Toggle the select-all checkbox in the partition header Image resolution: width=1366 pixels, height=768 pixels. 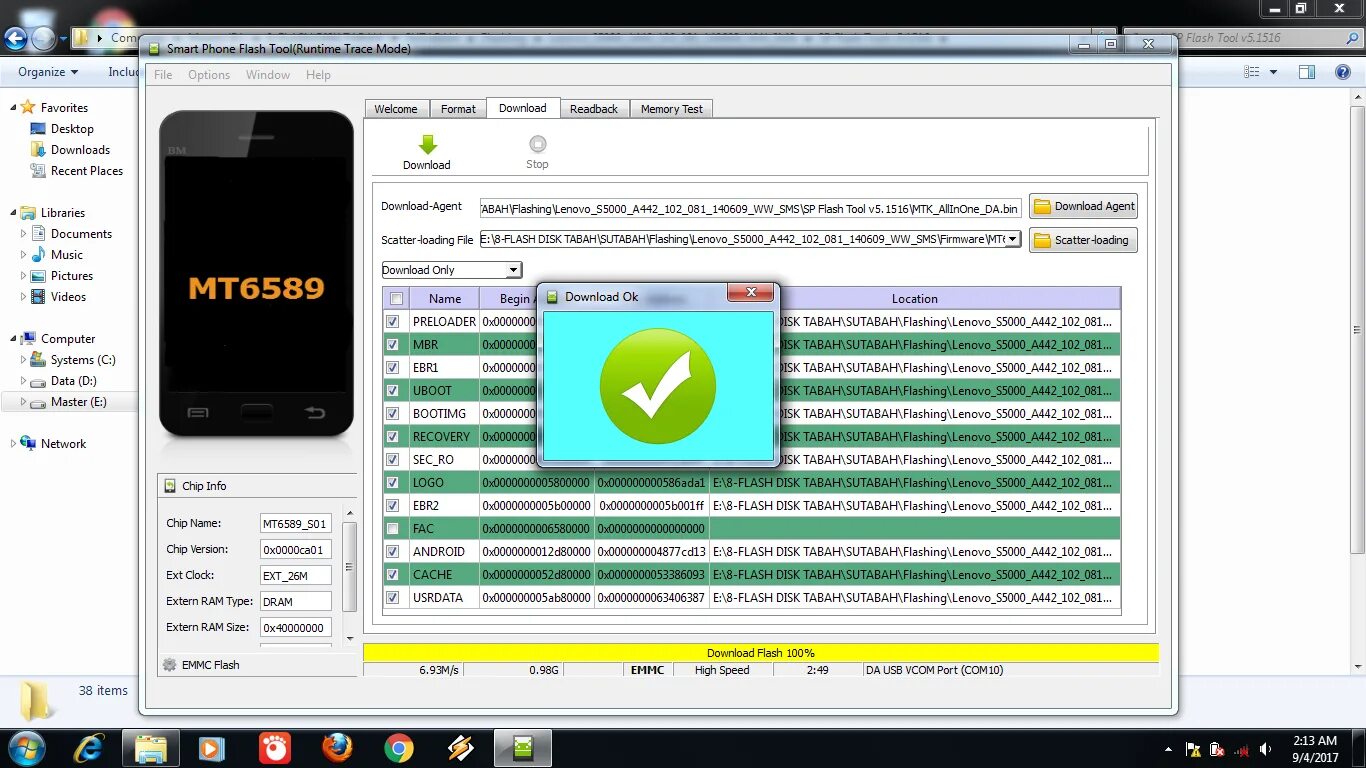point(395,298)
